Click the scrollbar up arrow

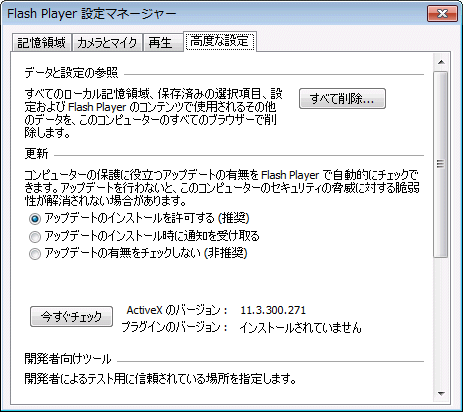(x=441, y=62)
